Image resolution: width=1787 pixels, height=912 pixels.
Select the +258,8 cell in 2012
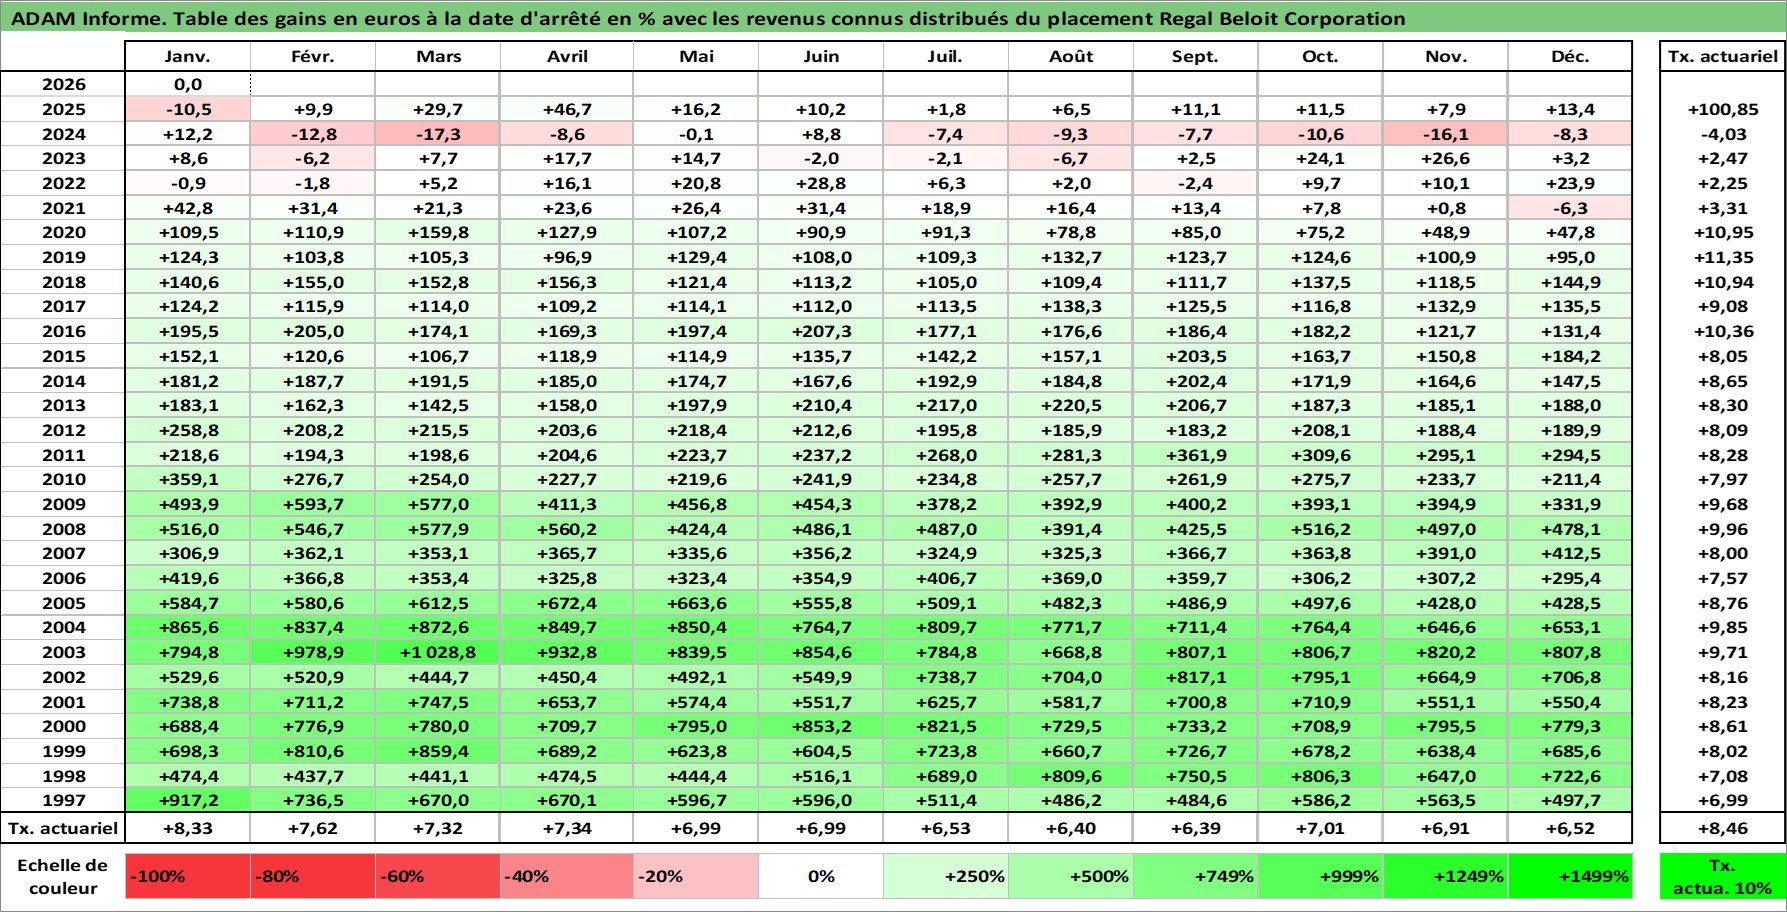point(187,430)
